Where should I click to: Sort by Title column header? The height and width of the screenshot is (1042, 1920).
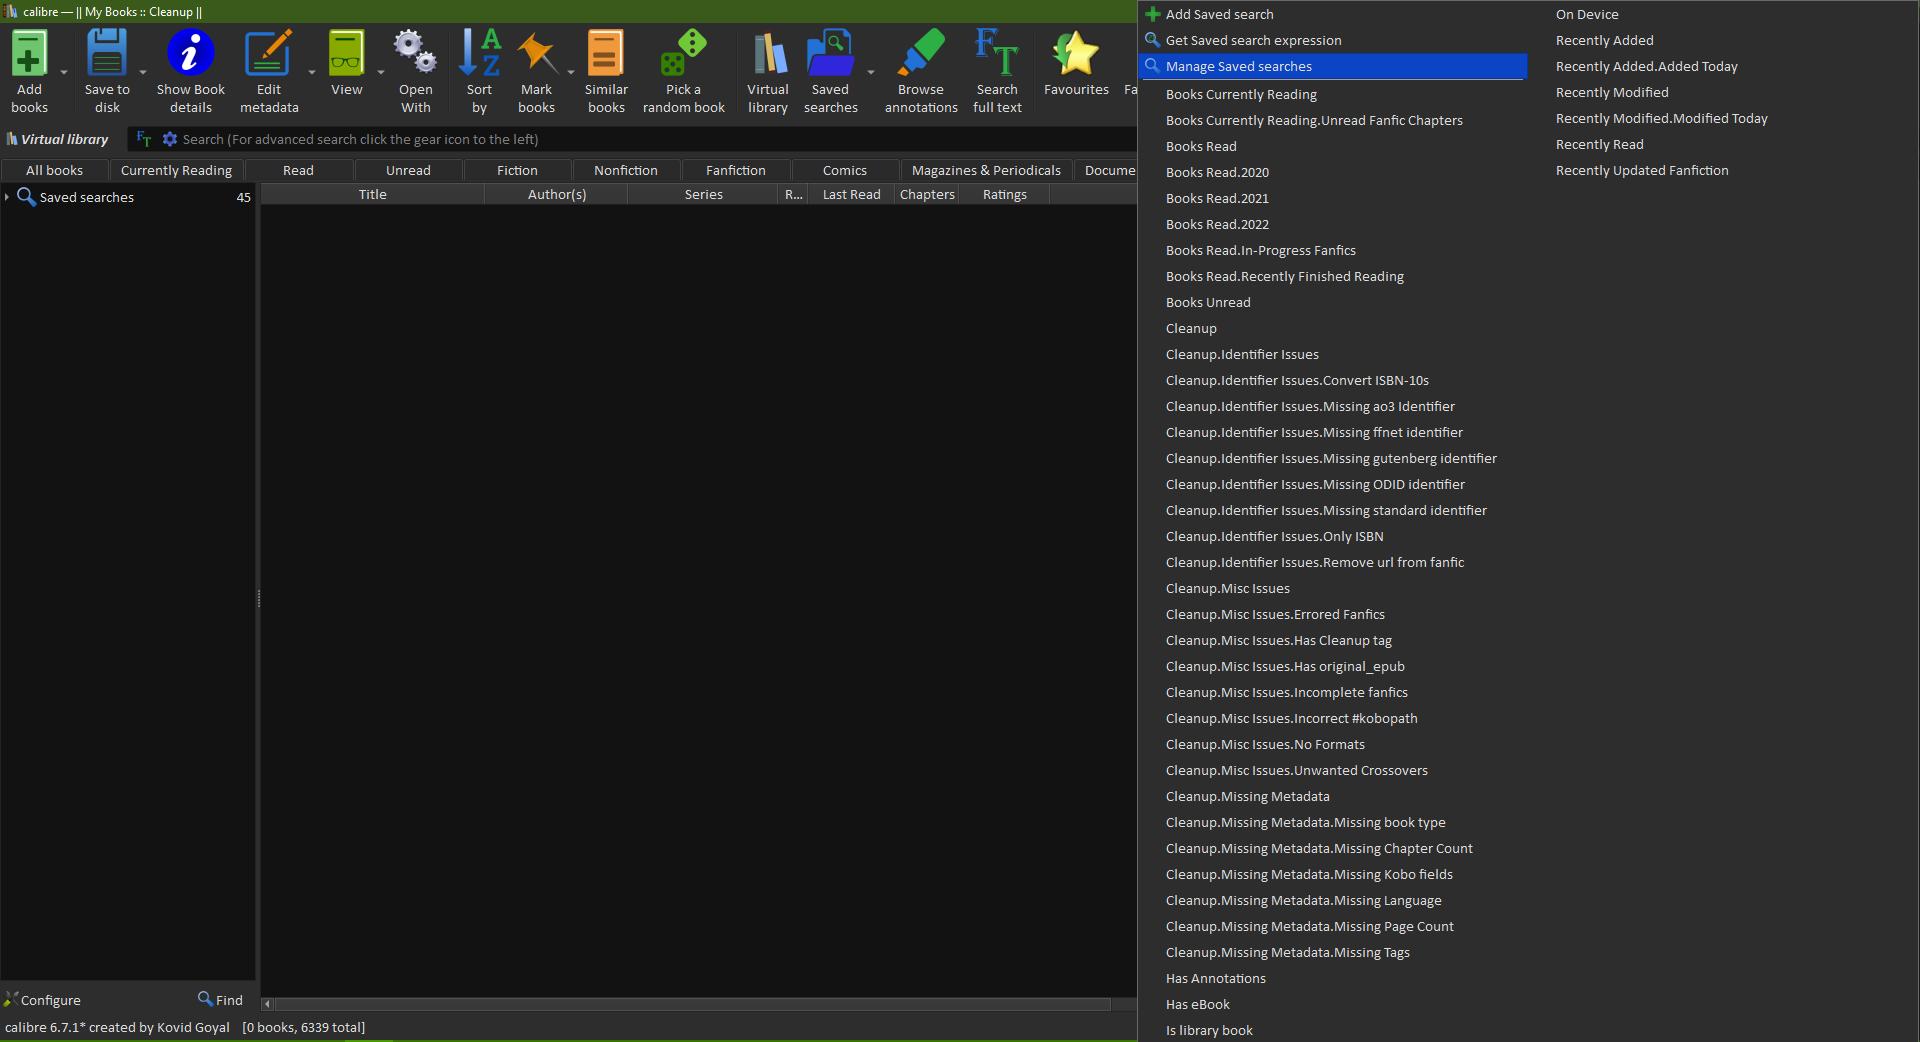(x=372, y=194)
